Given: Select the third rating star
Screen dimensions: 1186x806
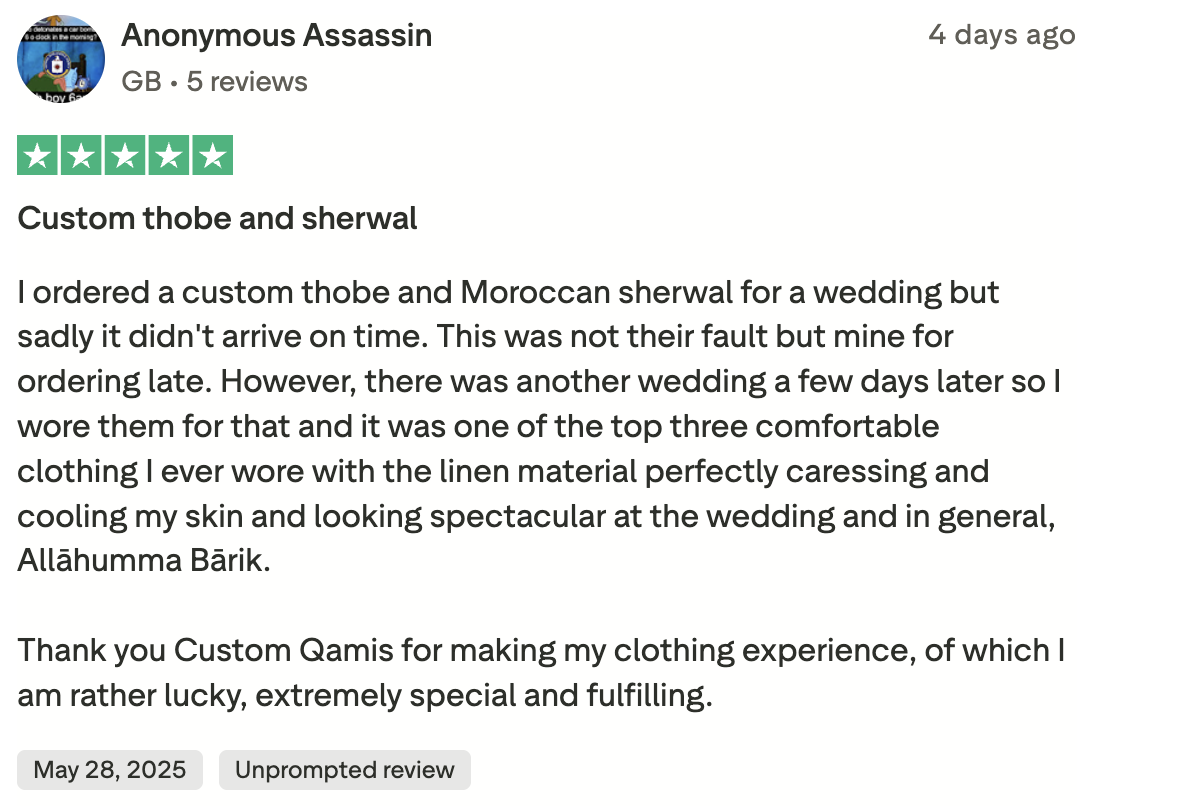Looking at the screenshot, I should tap(125, 156).
